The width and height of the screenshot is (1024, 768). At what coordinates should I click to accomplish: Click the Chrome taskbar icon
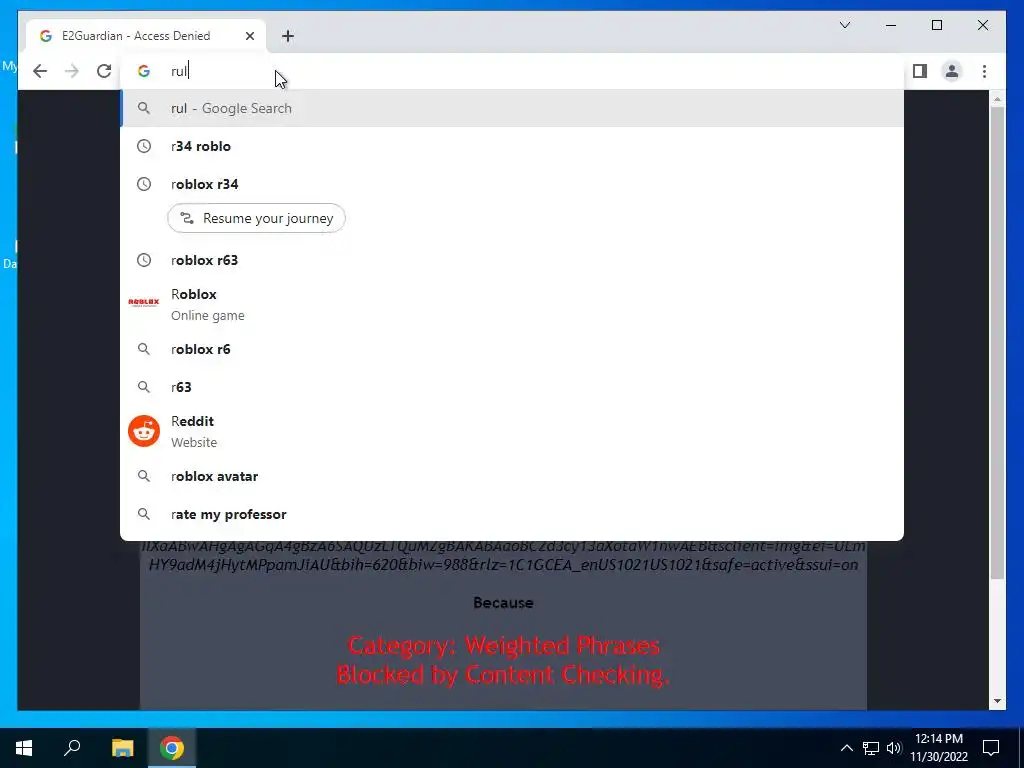172,748
